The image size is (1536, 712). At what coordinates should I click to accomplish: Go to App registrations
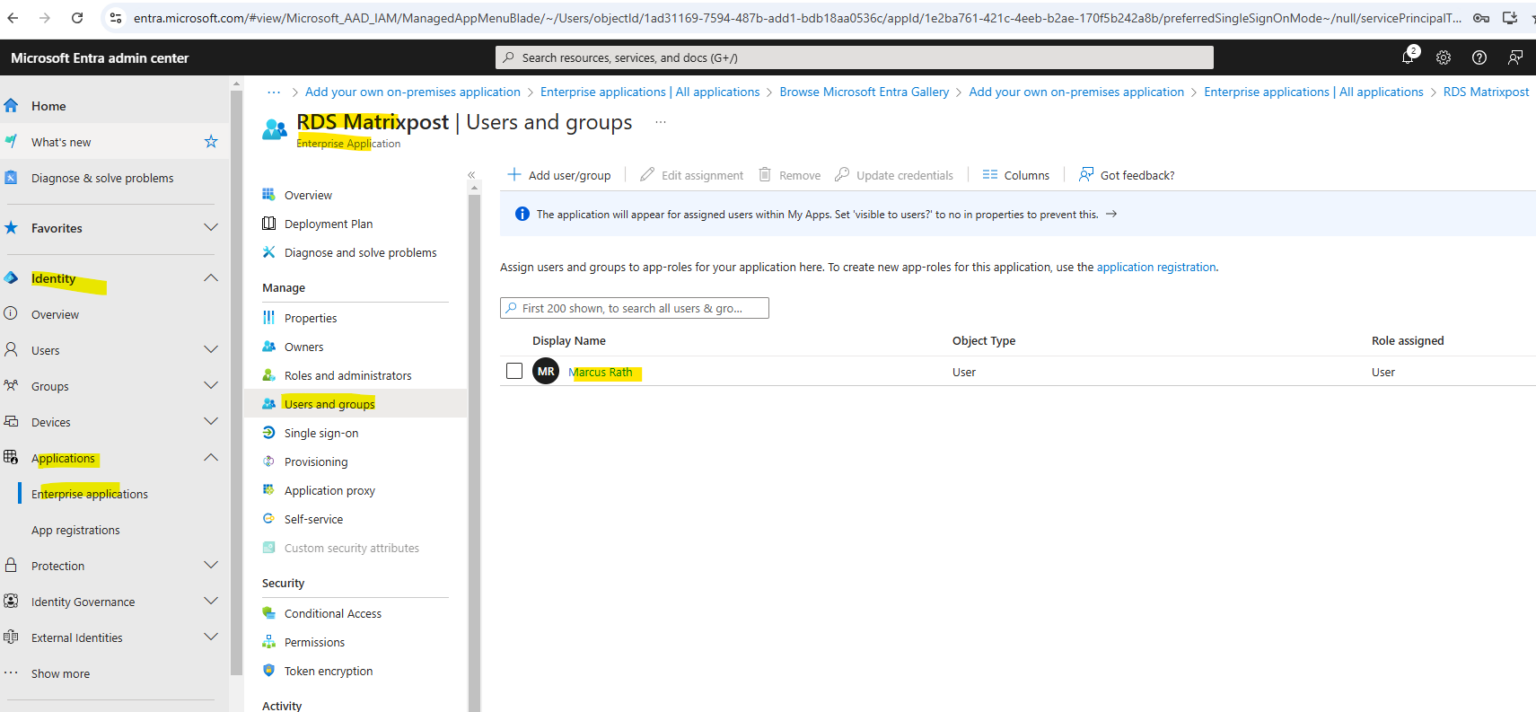click(x=75, y=530)
